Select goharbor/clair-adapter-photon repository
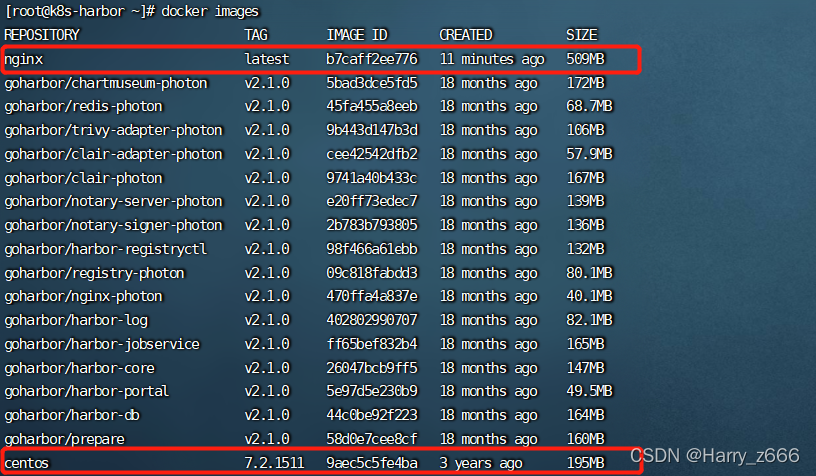The width and height of the screenshot is (816, 476). [x=113, y=155]
